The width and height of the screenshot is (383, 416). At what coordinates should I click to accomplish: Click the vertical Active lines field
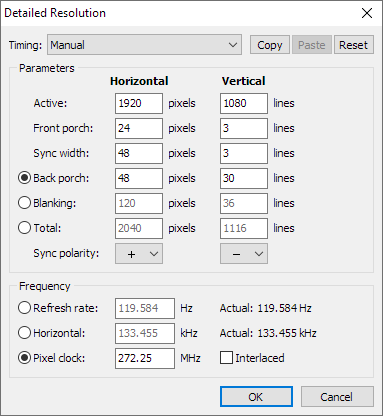tap(244, 103)
